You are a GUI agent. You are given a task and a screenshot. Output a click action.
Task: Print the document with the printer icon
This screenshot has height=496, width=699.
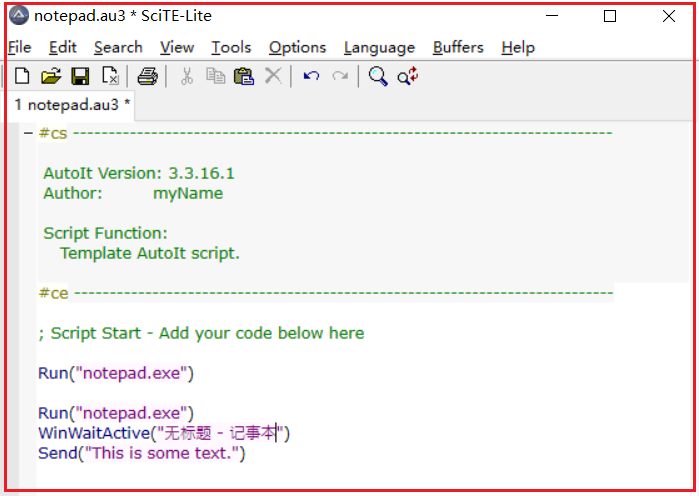[147, 76]
